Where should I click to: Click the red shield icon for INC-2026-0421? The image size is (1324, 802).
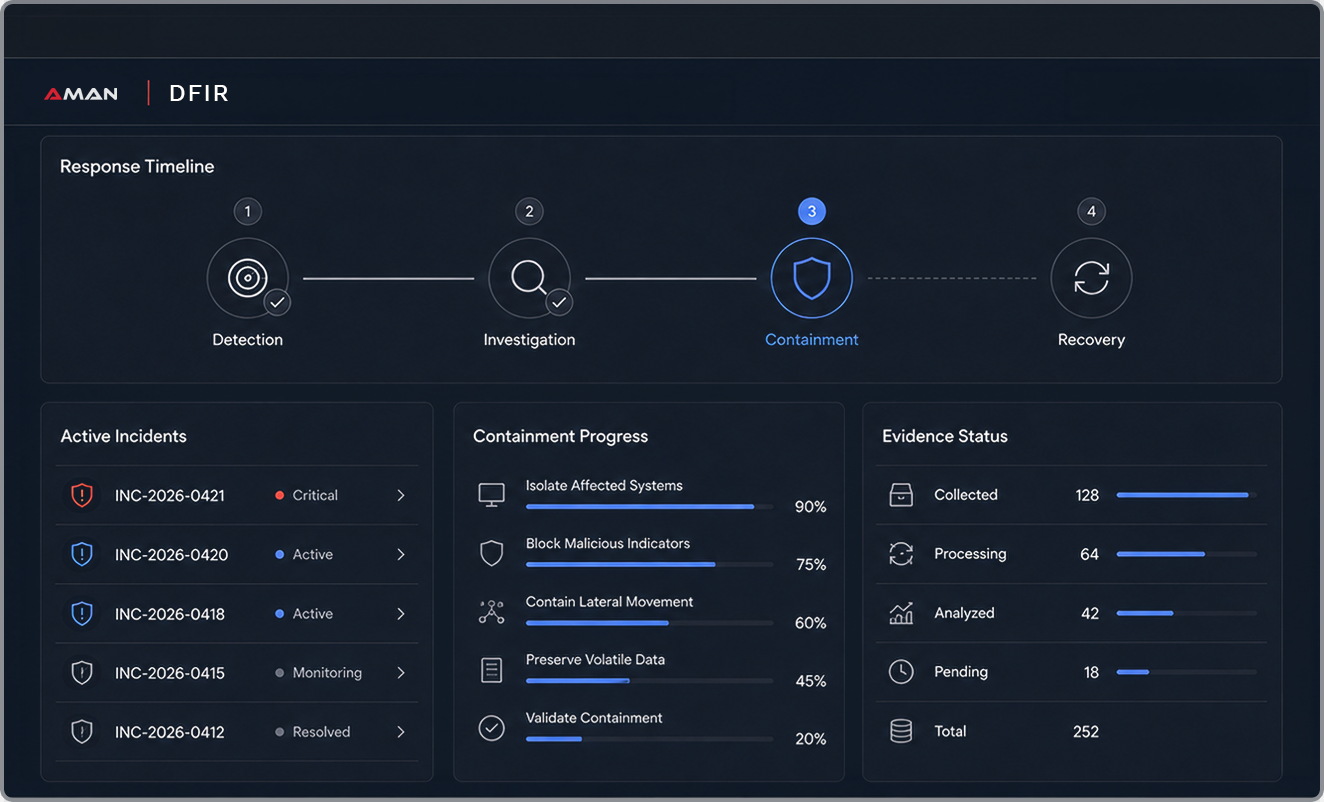(82, 495)
